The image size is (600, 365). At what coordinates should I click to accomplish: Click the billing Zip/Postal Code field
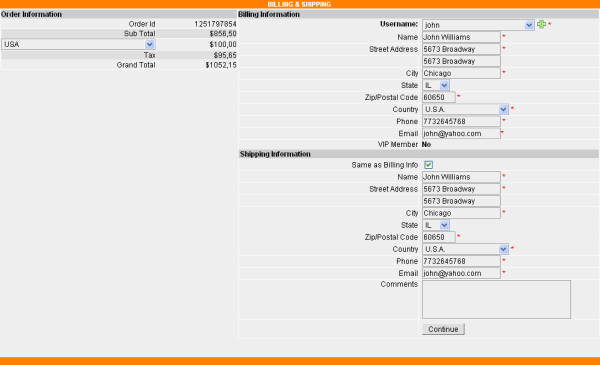pos(439,97)
